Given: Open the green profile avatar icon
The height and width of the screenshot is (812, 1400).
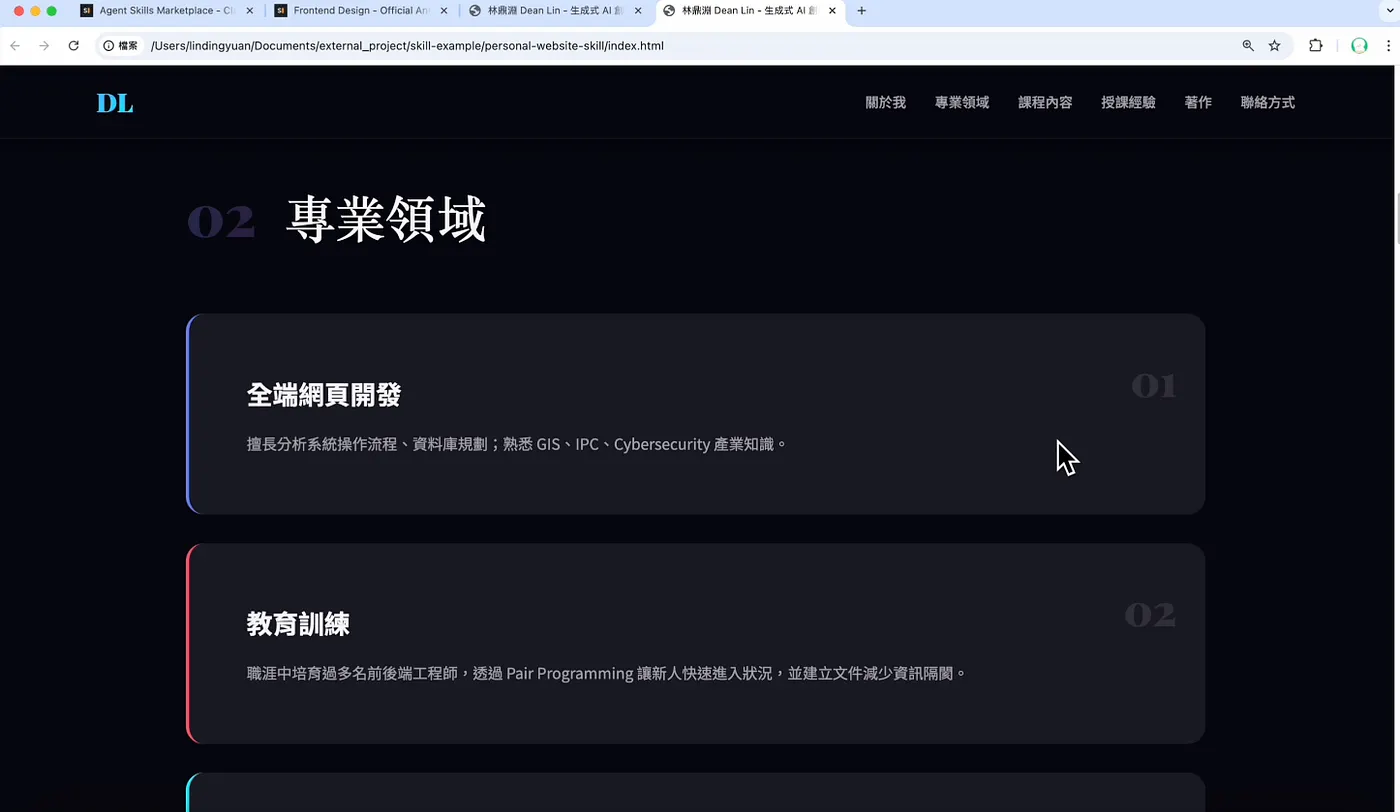Looking at the screenshot, I should tap(1359, 46).
